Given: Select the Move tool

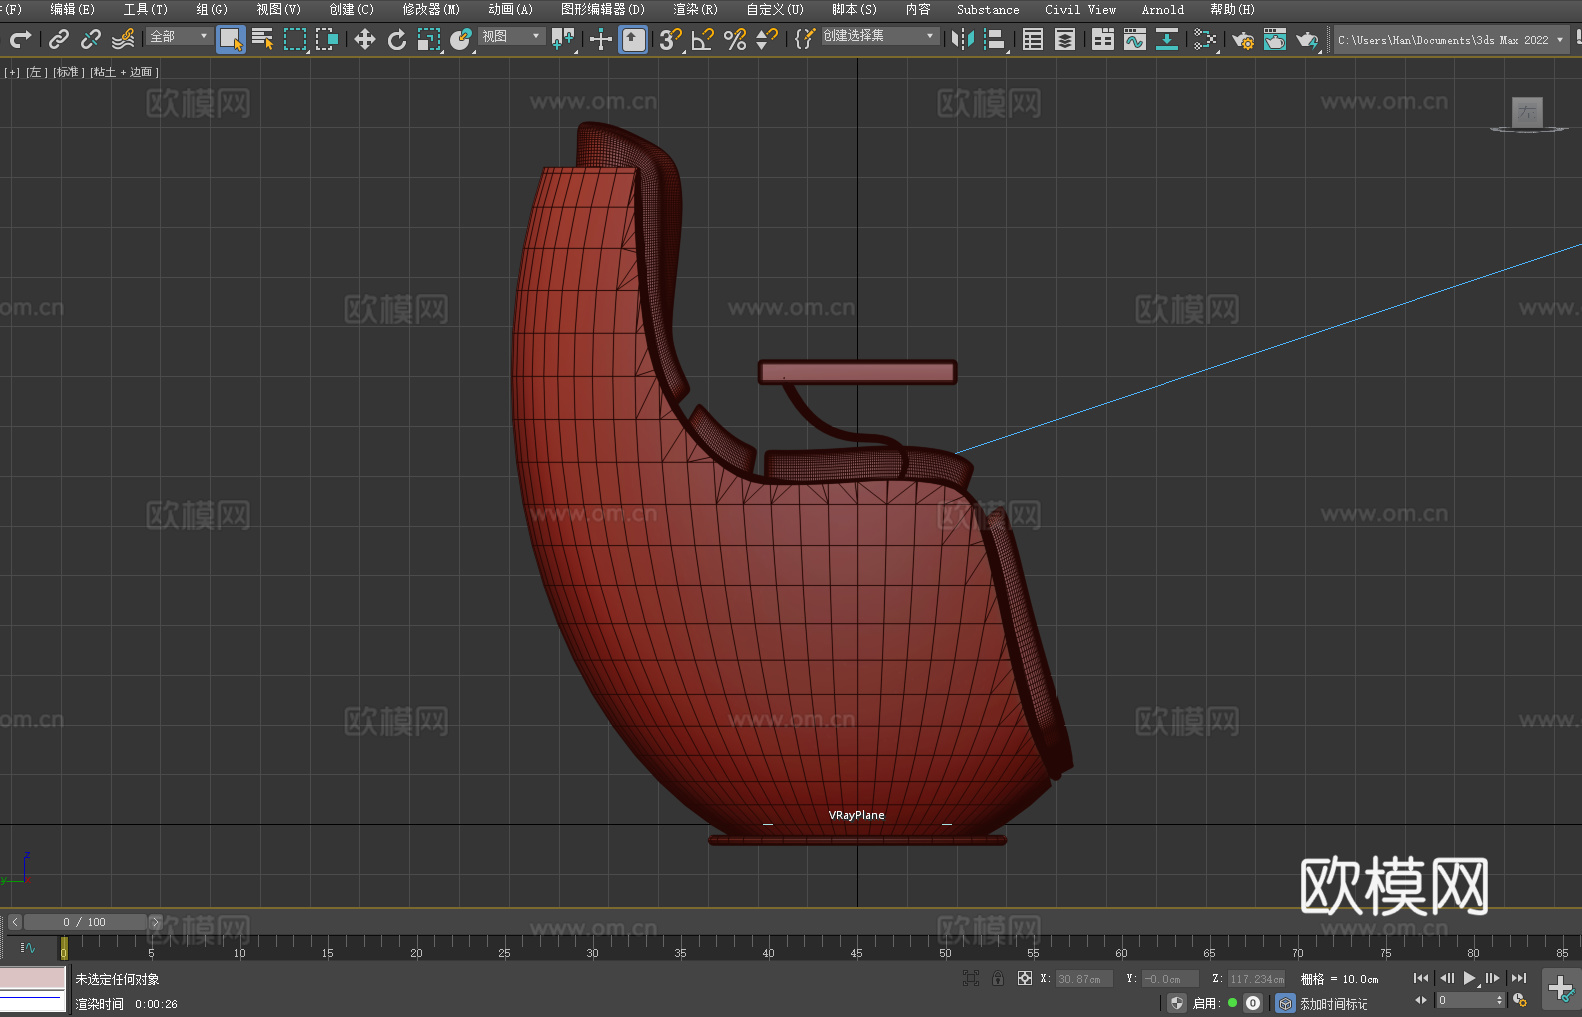Looking at the screenshot, I should tap(365, 39).
